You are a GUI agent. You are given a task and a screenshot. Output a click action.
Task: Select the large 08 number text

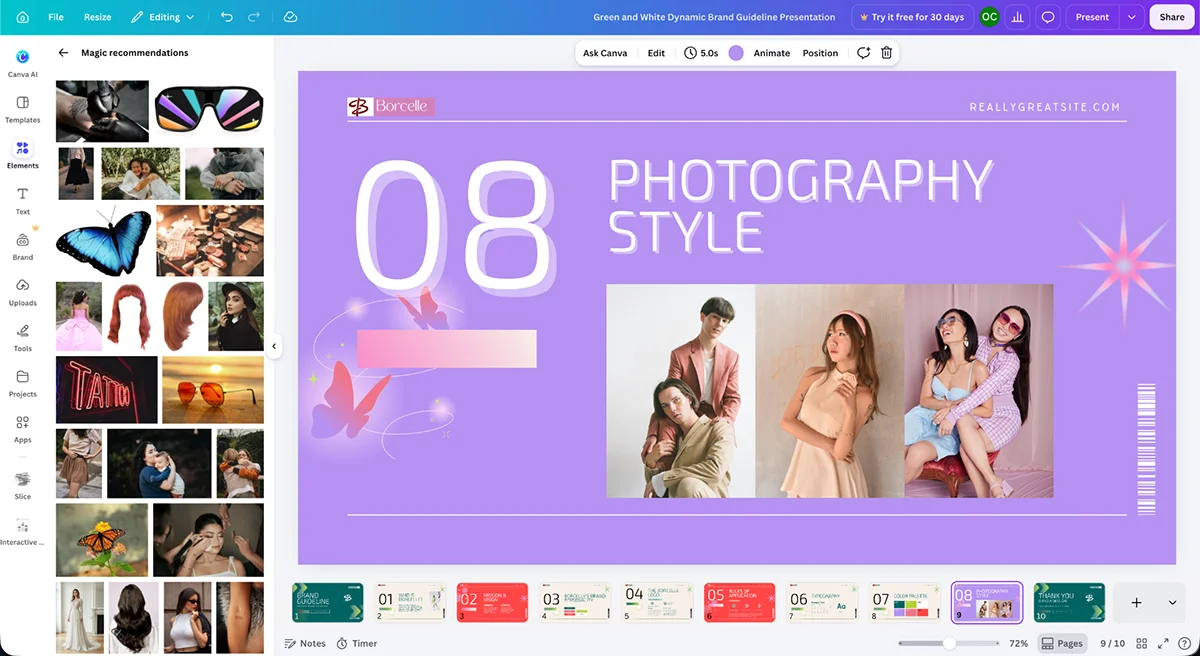(x=455, y=226)
